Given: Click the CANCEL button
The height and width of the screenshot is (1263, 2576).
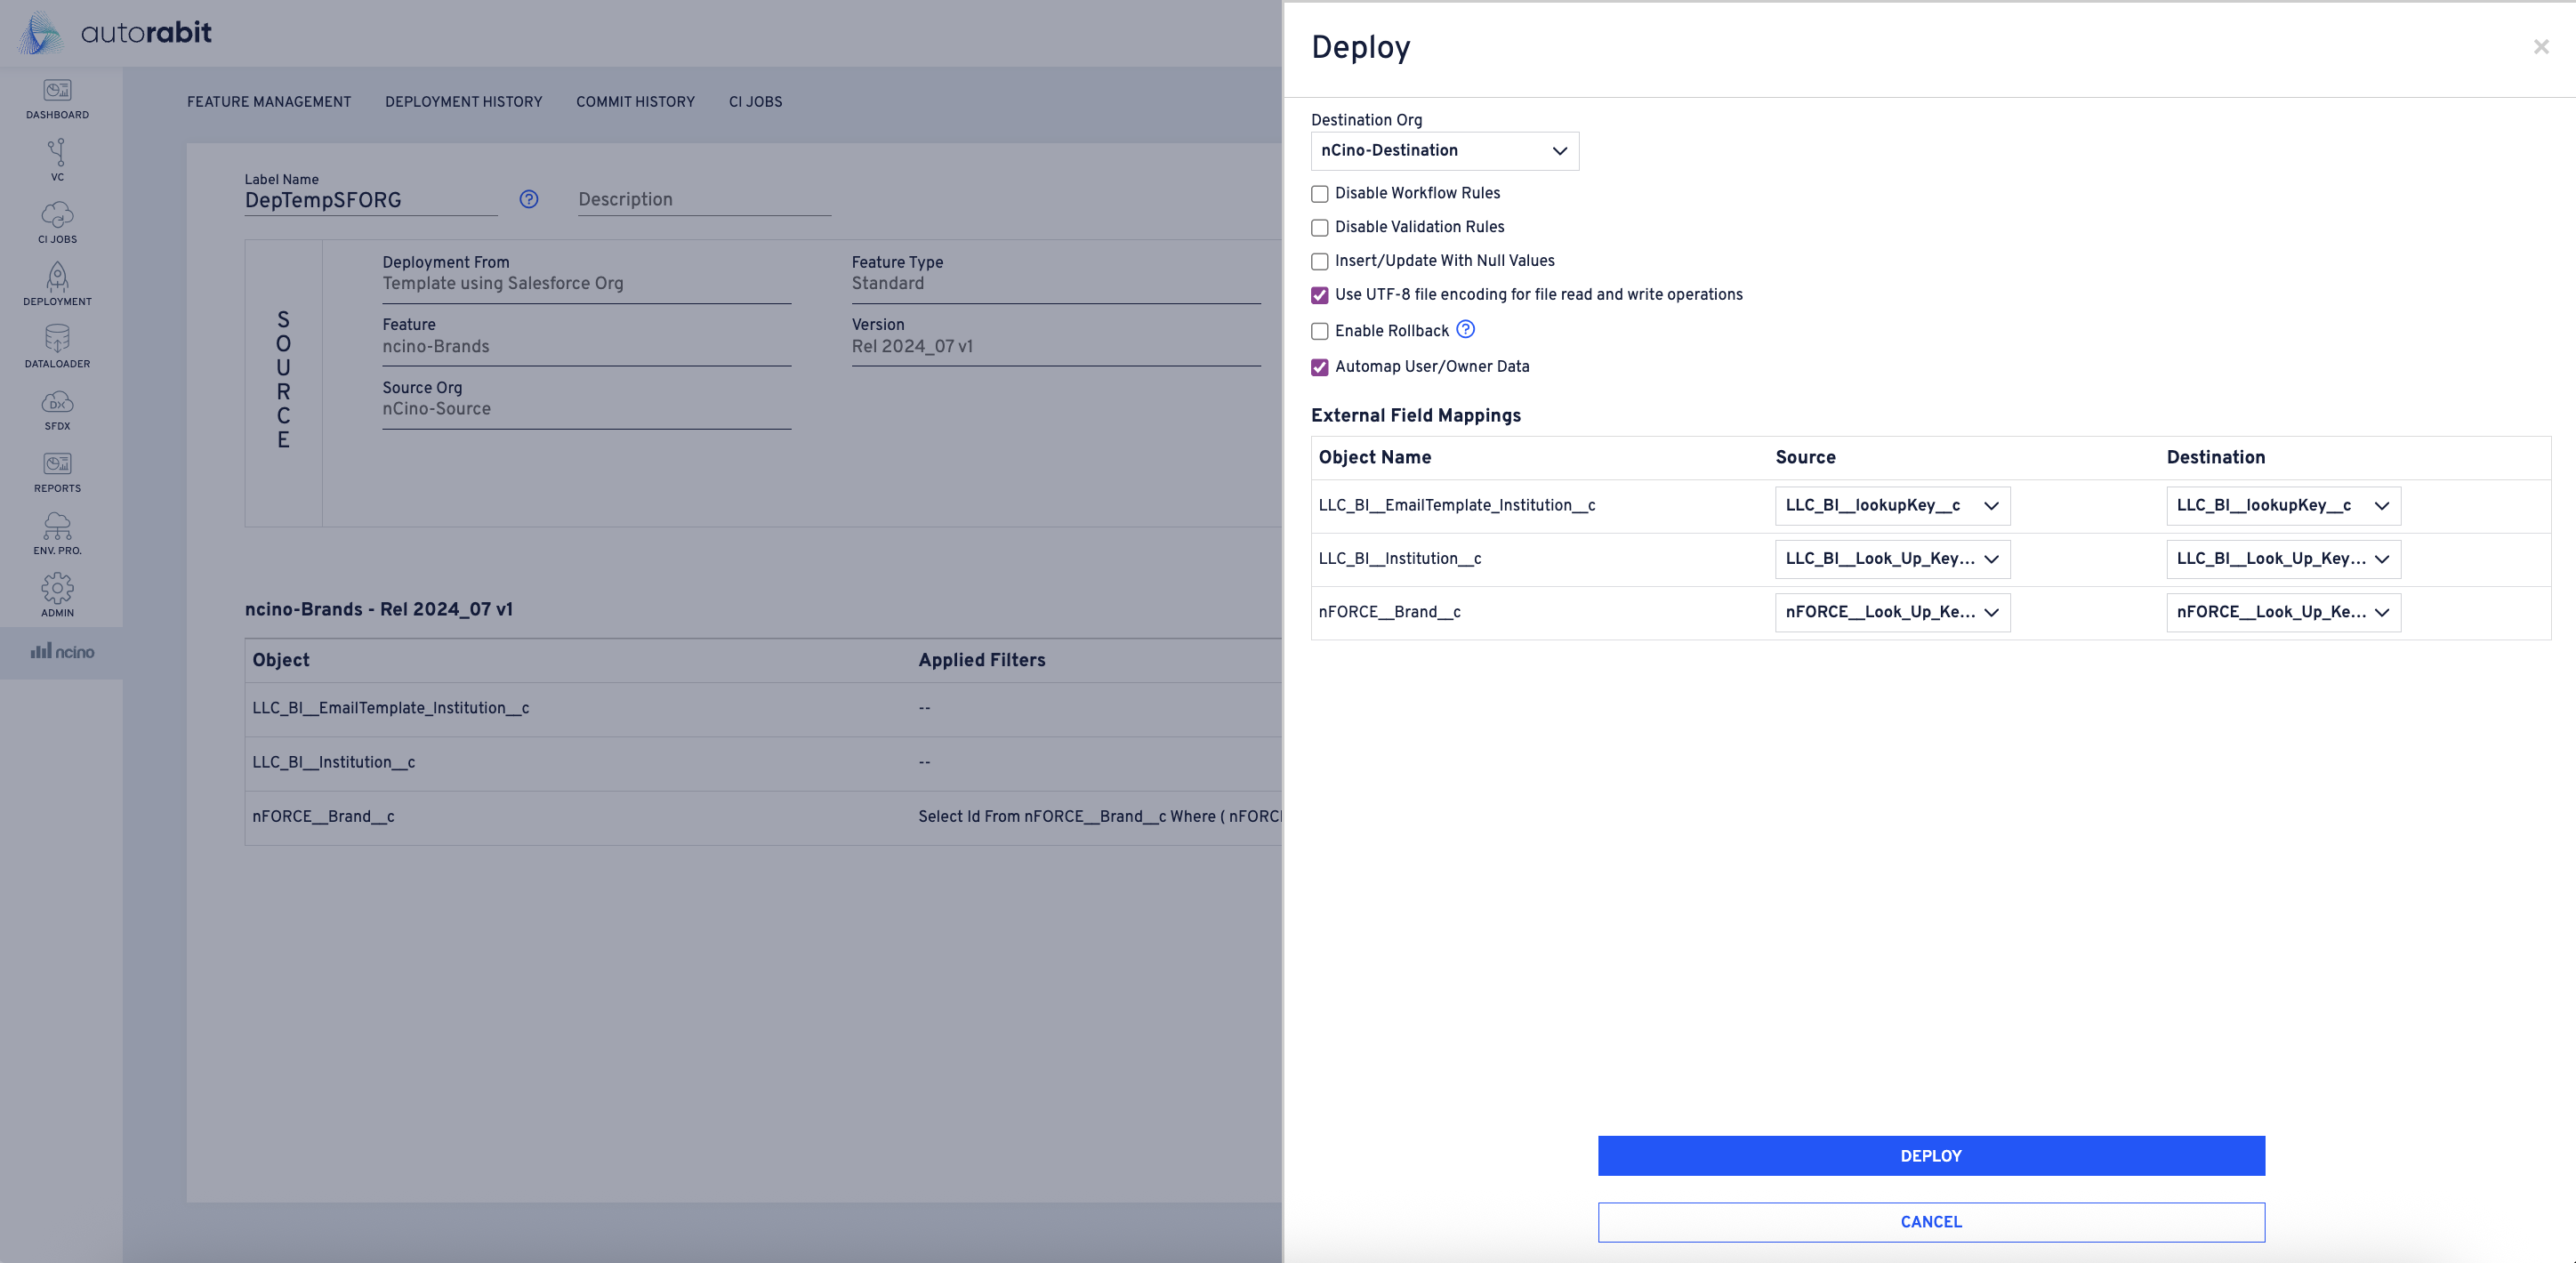Looking at the screenshot, I should pyautogui.click(x=1930, y=1222).
